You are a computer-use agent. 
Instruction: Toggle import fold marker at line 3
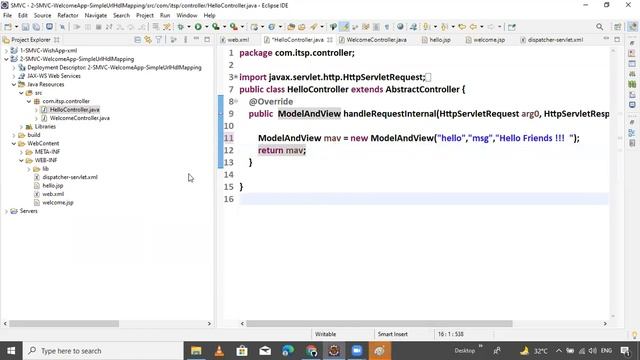236,77
